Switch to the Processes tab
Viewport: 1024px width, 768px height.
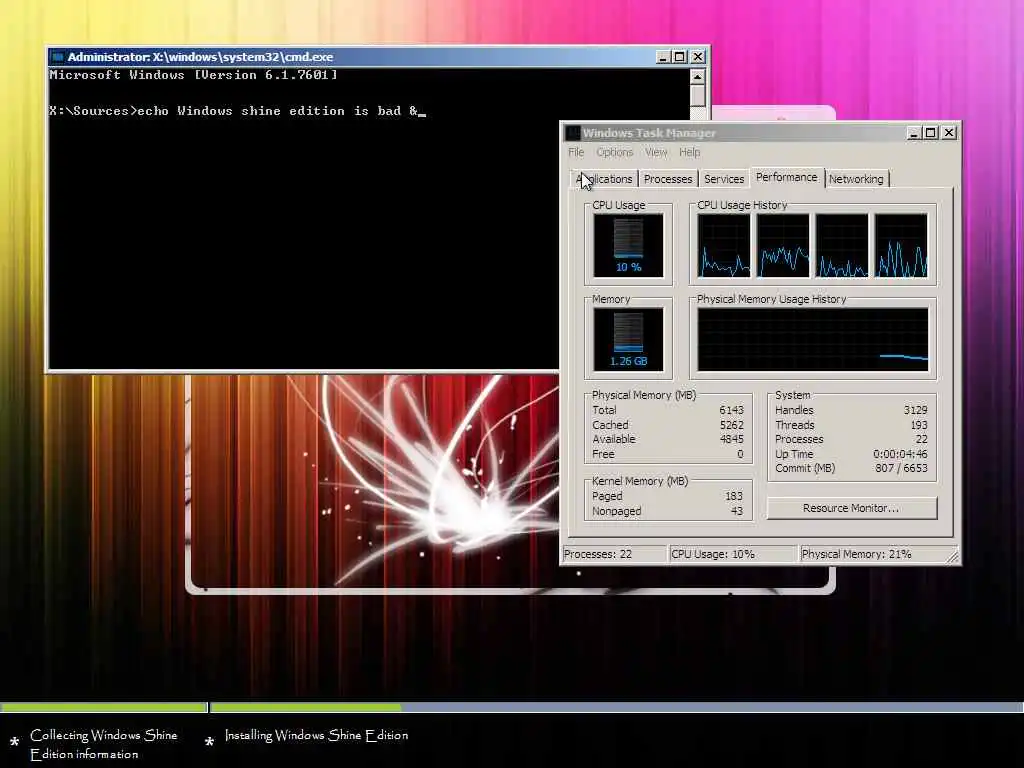click(x=668, y=179)
